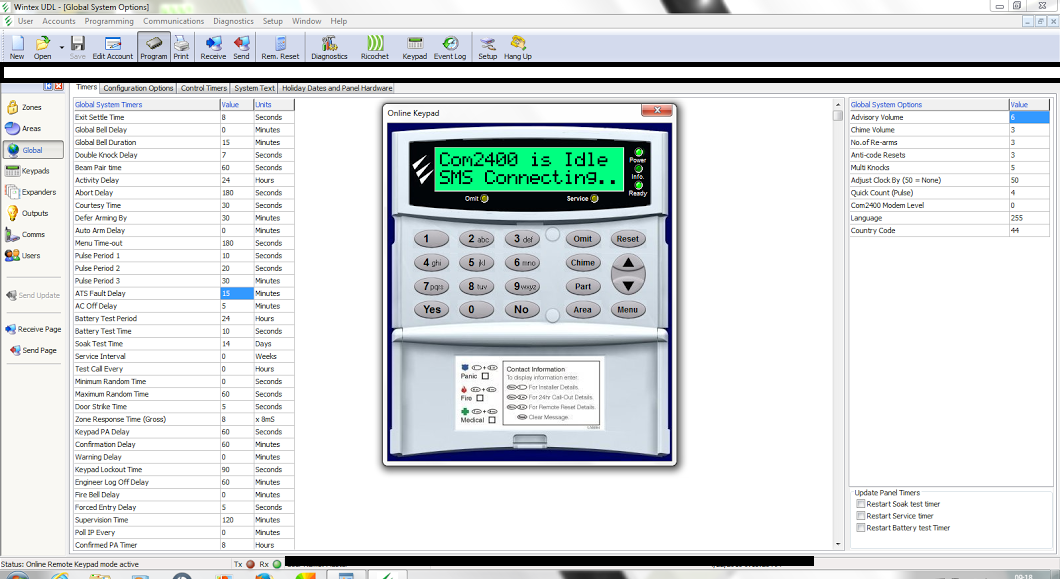This screenshot has height=579, width=1060.
Task: Click the Ricochet toolbar icon
Action: [375, 46]
